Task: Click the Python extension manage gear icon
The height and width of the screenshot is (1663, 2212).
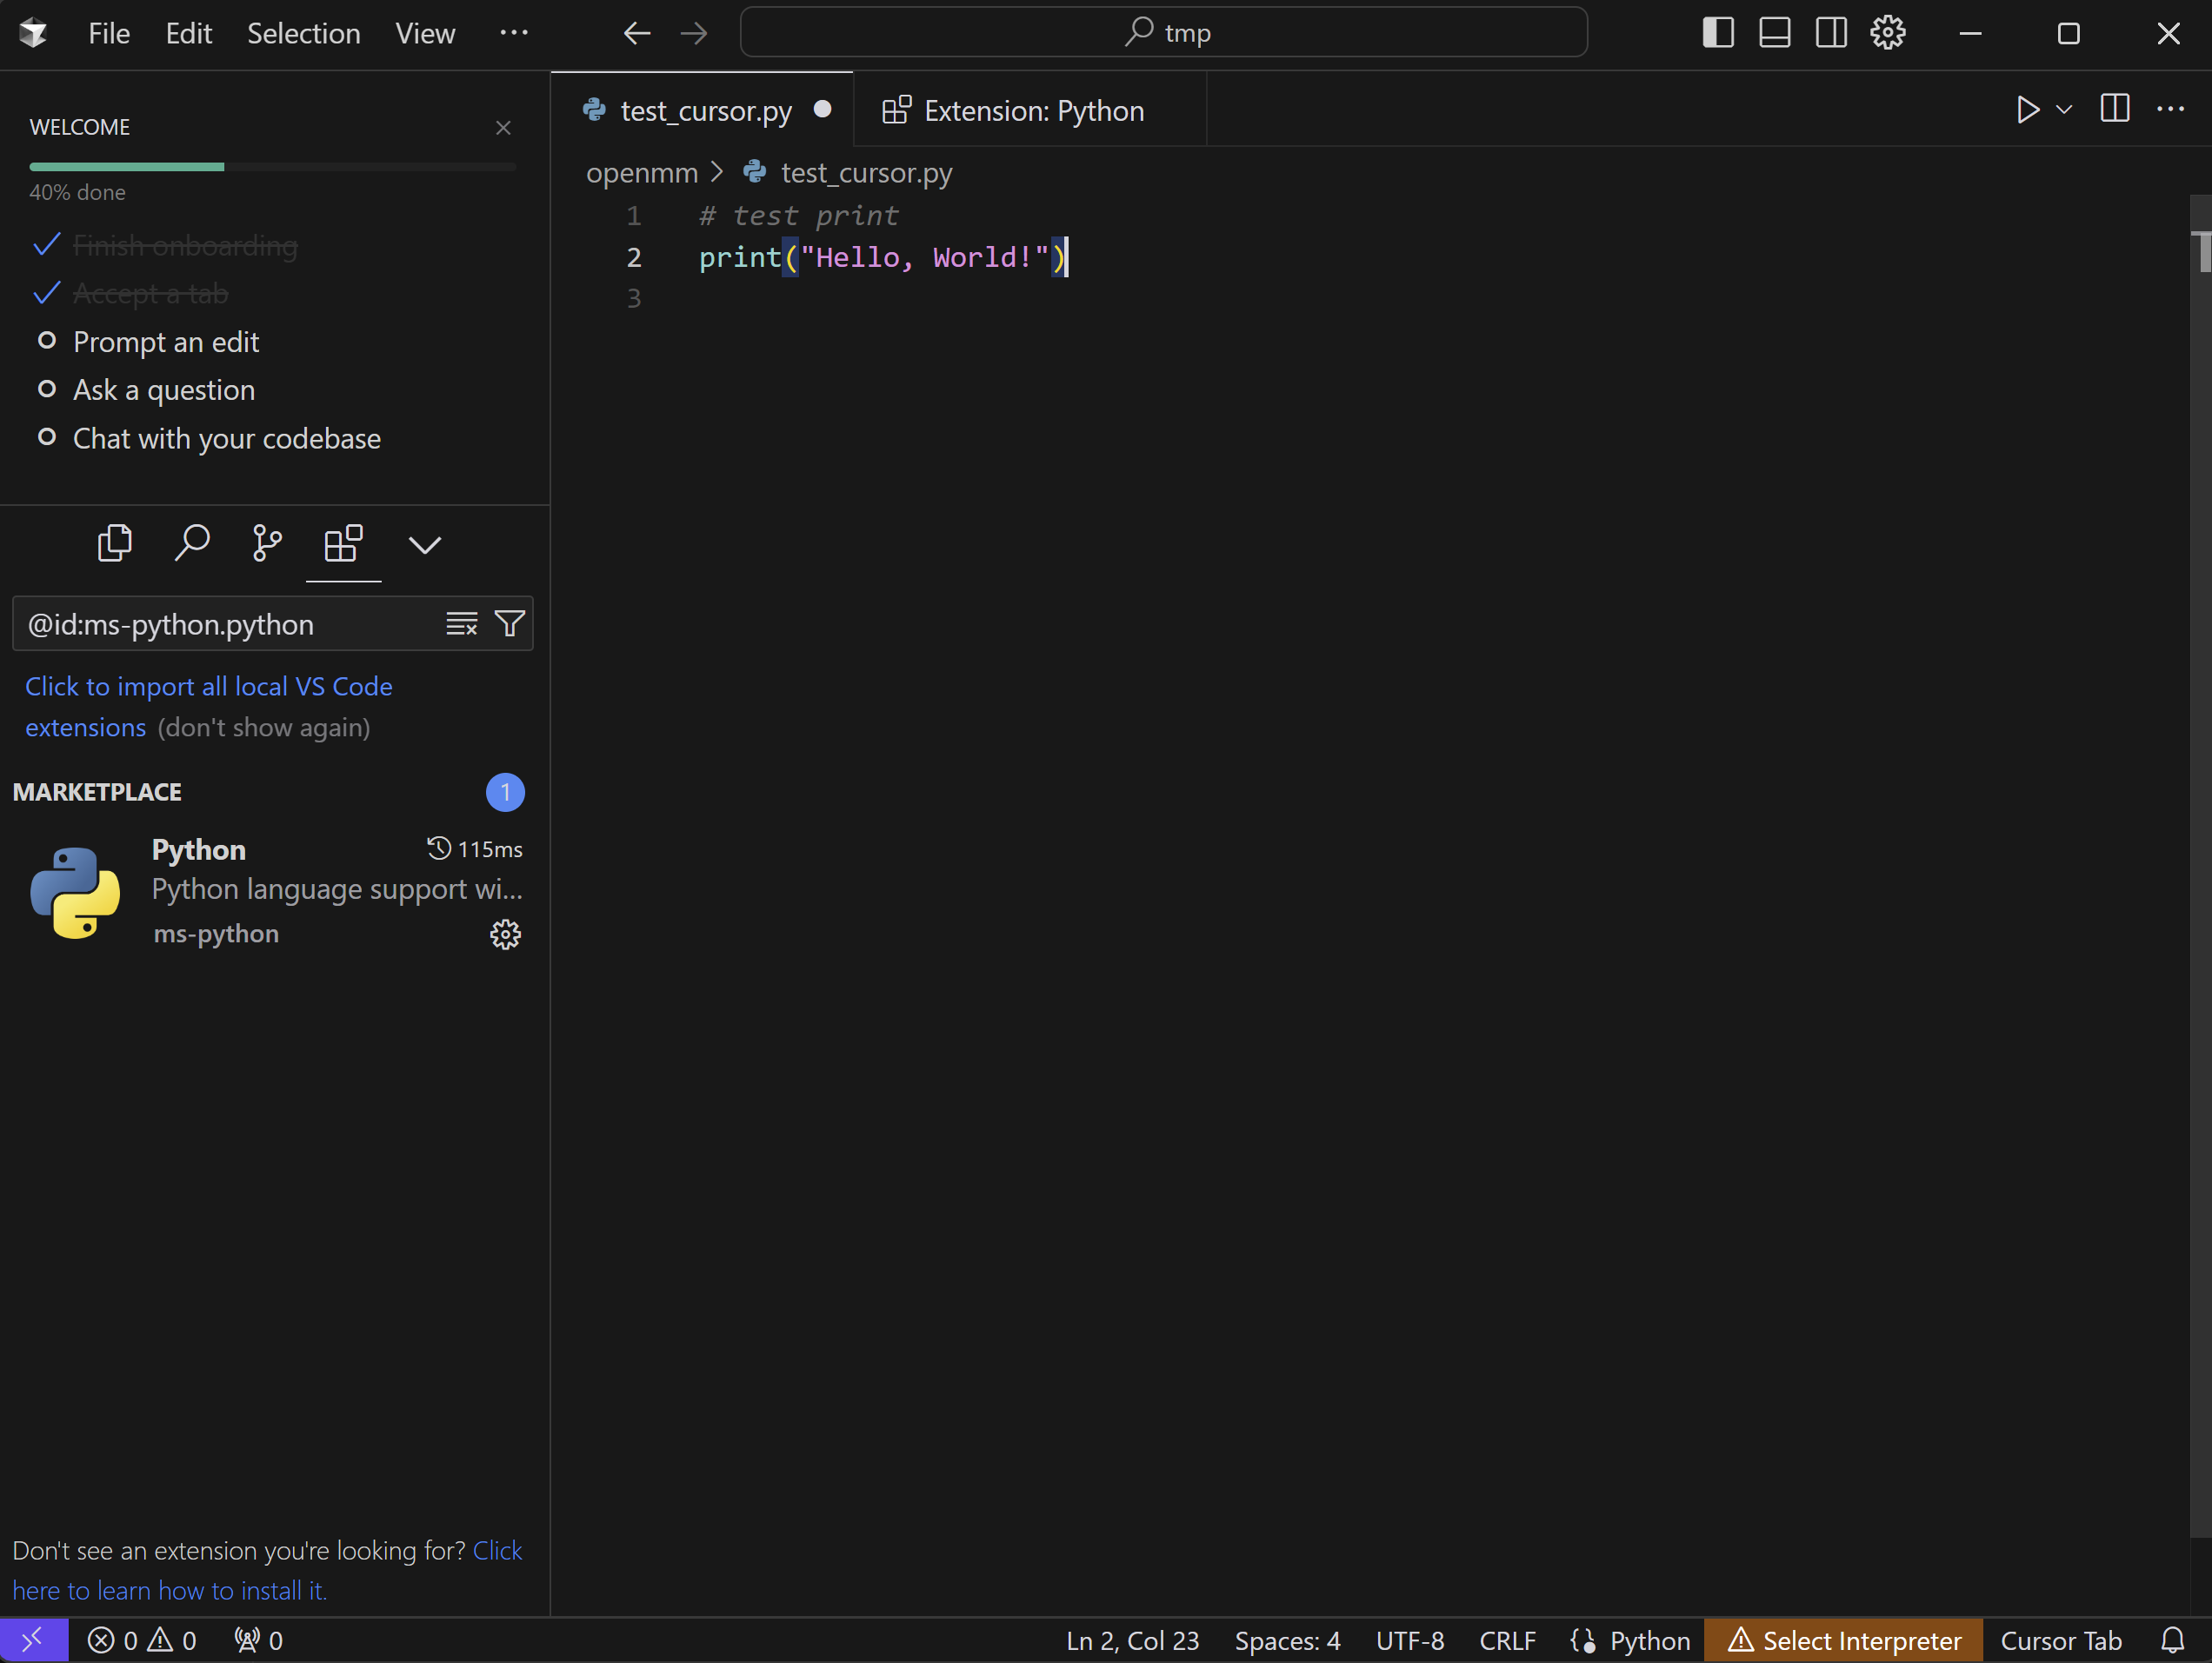Action: coord(505,934)
